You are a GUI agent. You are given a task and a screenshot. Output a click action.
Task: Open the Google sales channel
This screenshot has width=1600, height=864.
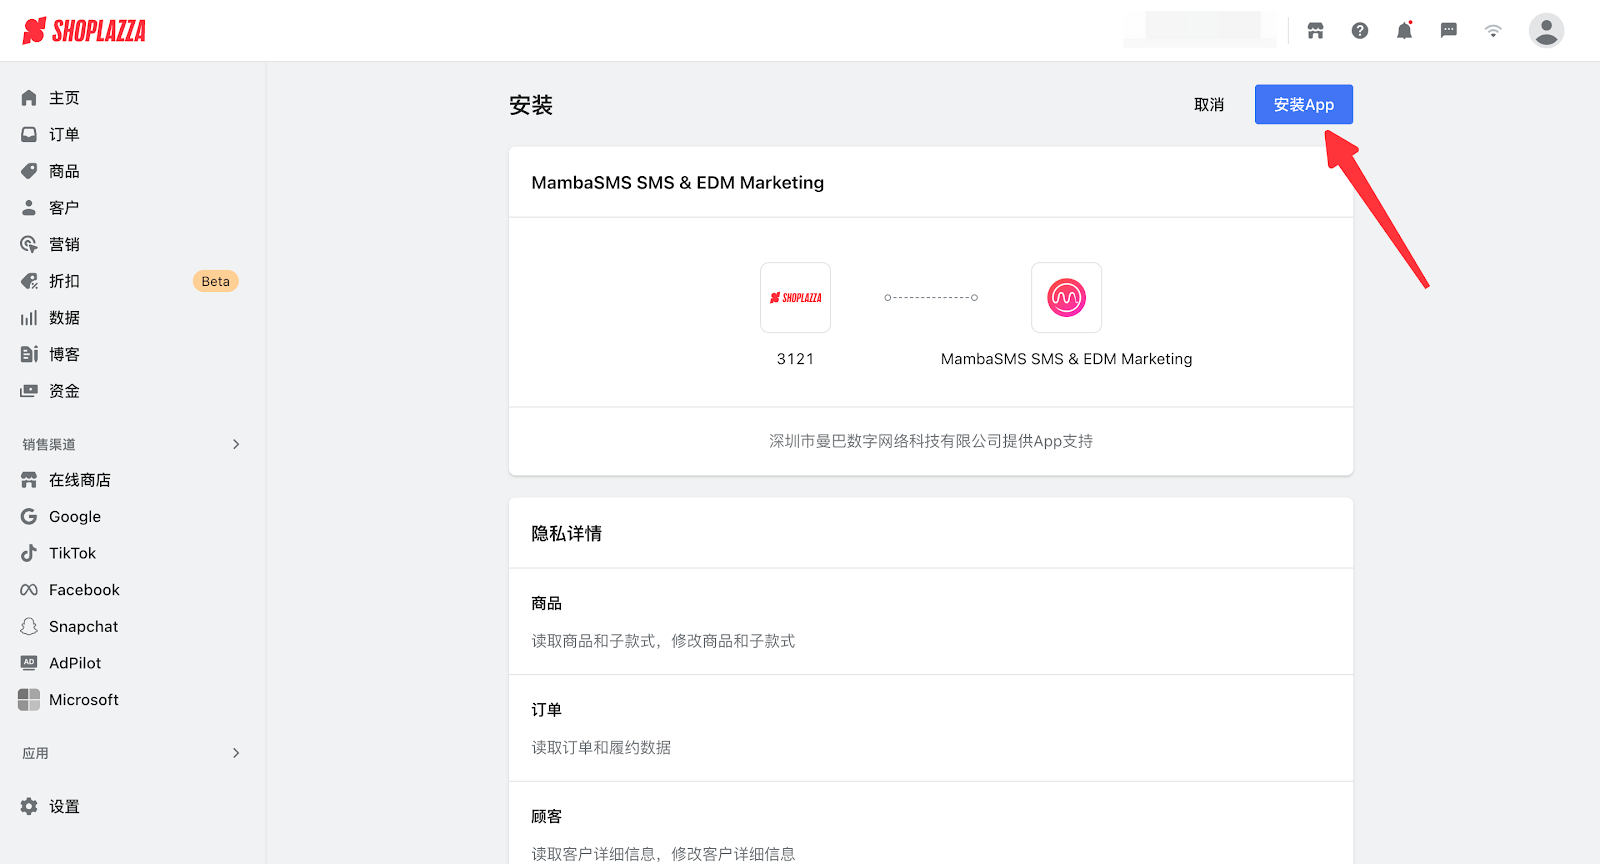(74, 517)
